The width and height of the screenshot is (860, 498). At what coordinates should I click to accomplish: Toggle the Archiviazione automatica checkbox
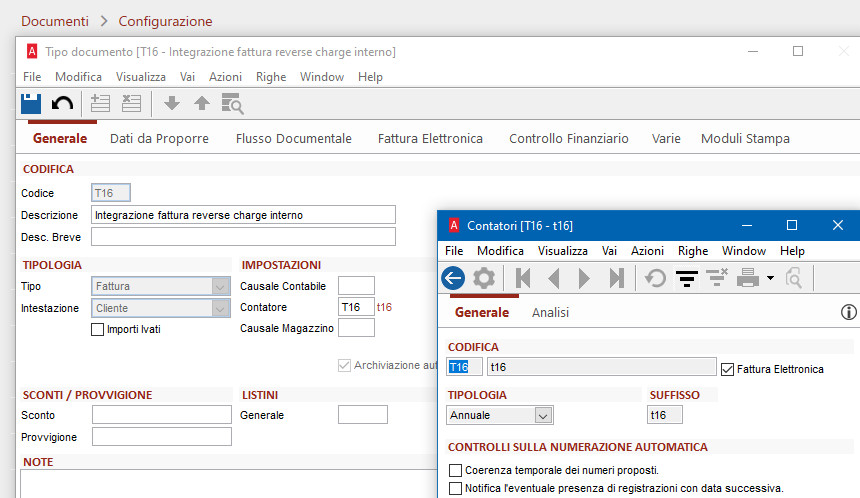click(x=344, y=365)
